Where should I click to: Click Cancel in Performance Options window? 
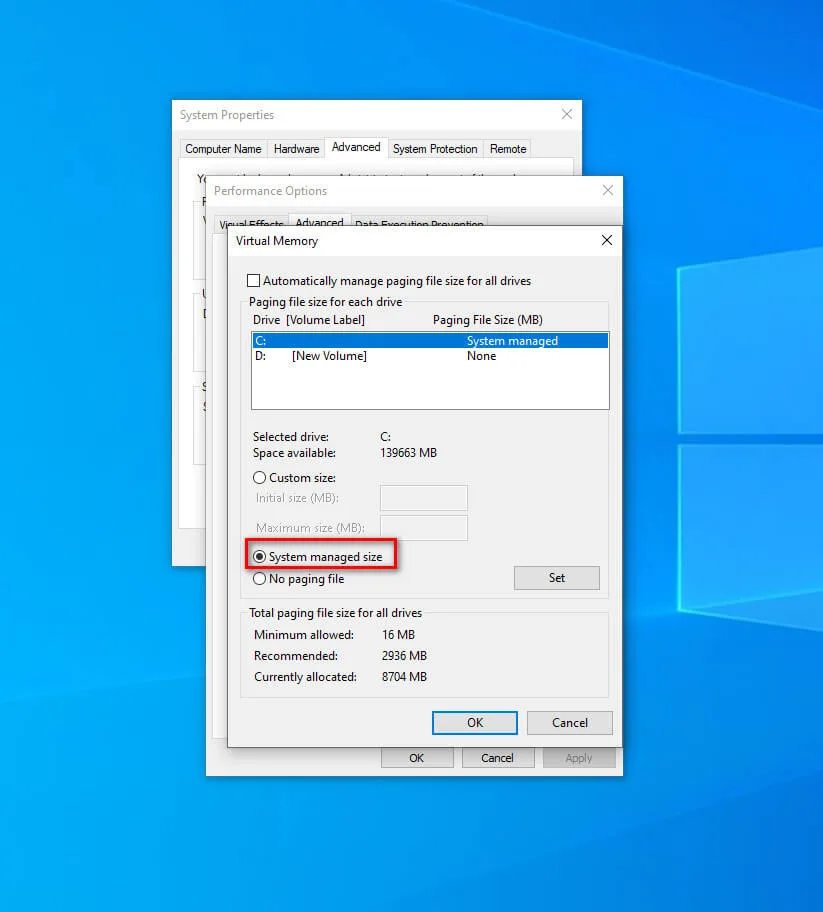(x=497, y=758)
